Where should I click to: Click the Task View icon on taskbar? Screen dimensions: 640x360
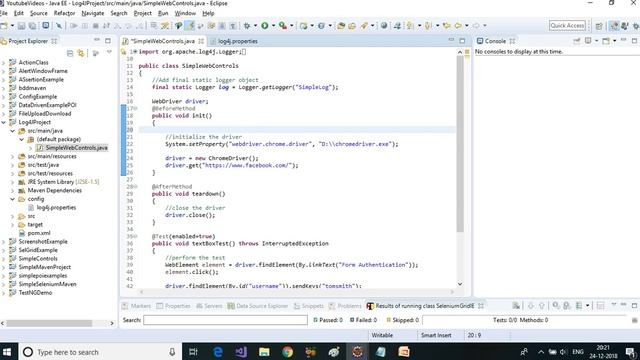[x=193, y=351]
